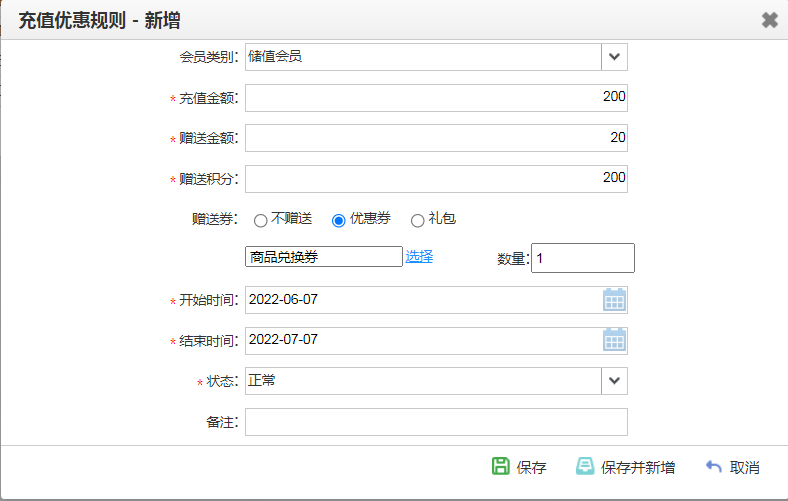Expand the 状态 dropdown arrow

tap(614, 381)
